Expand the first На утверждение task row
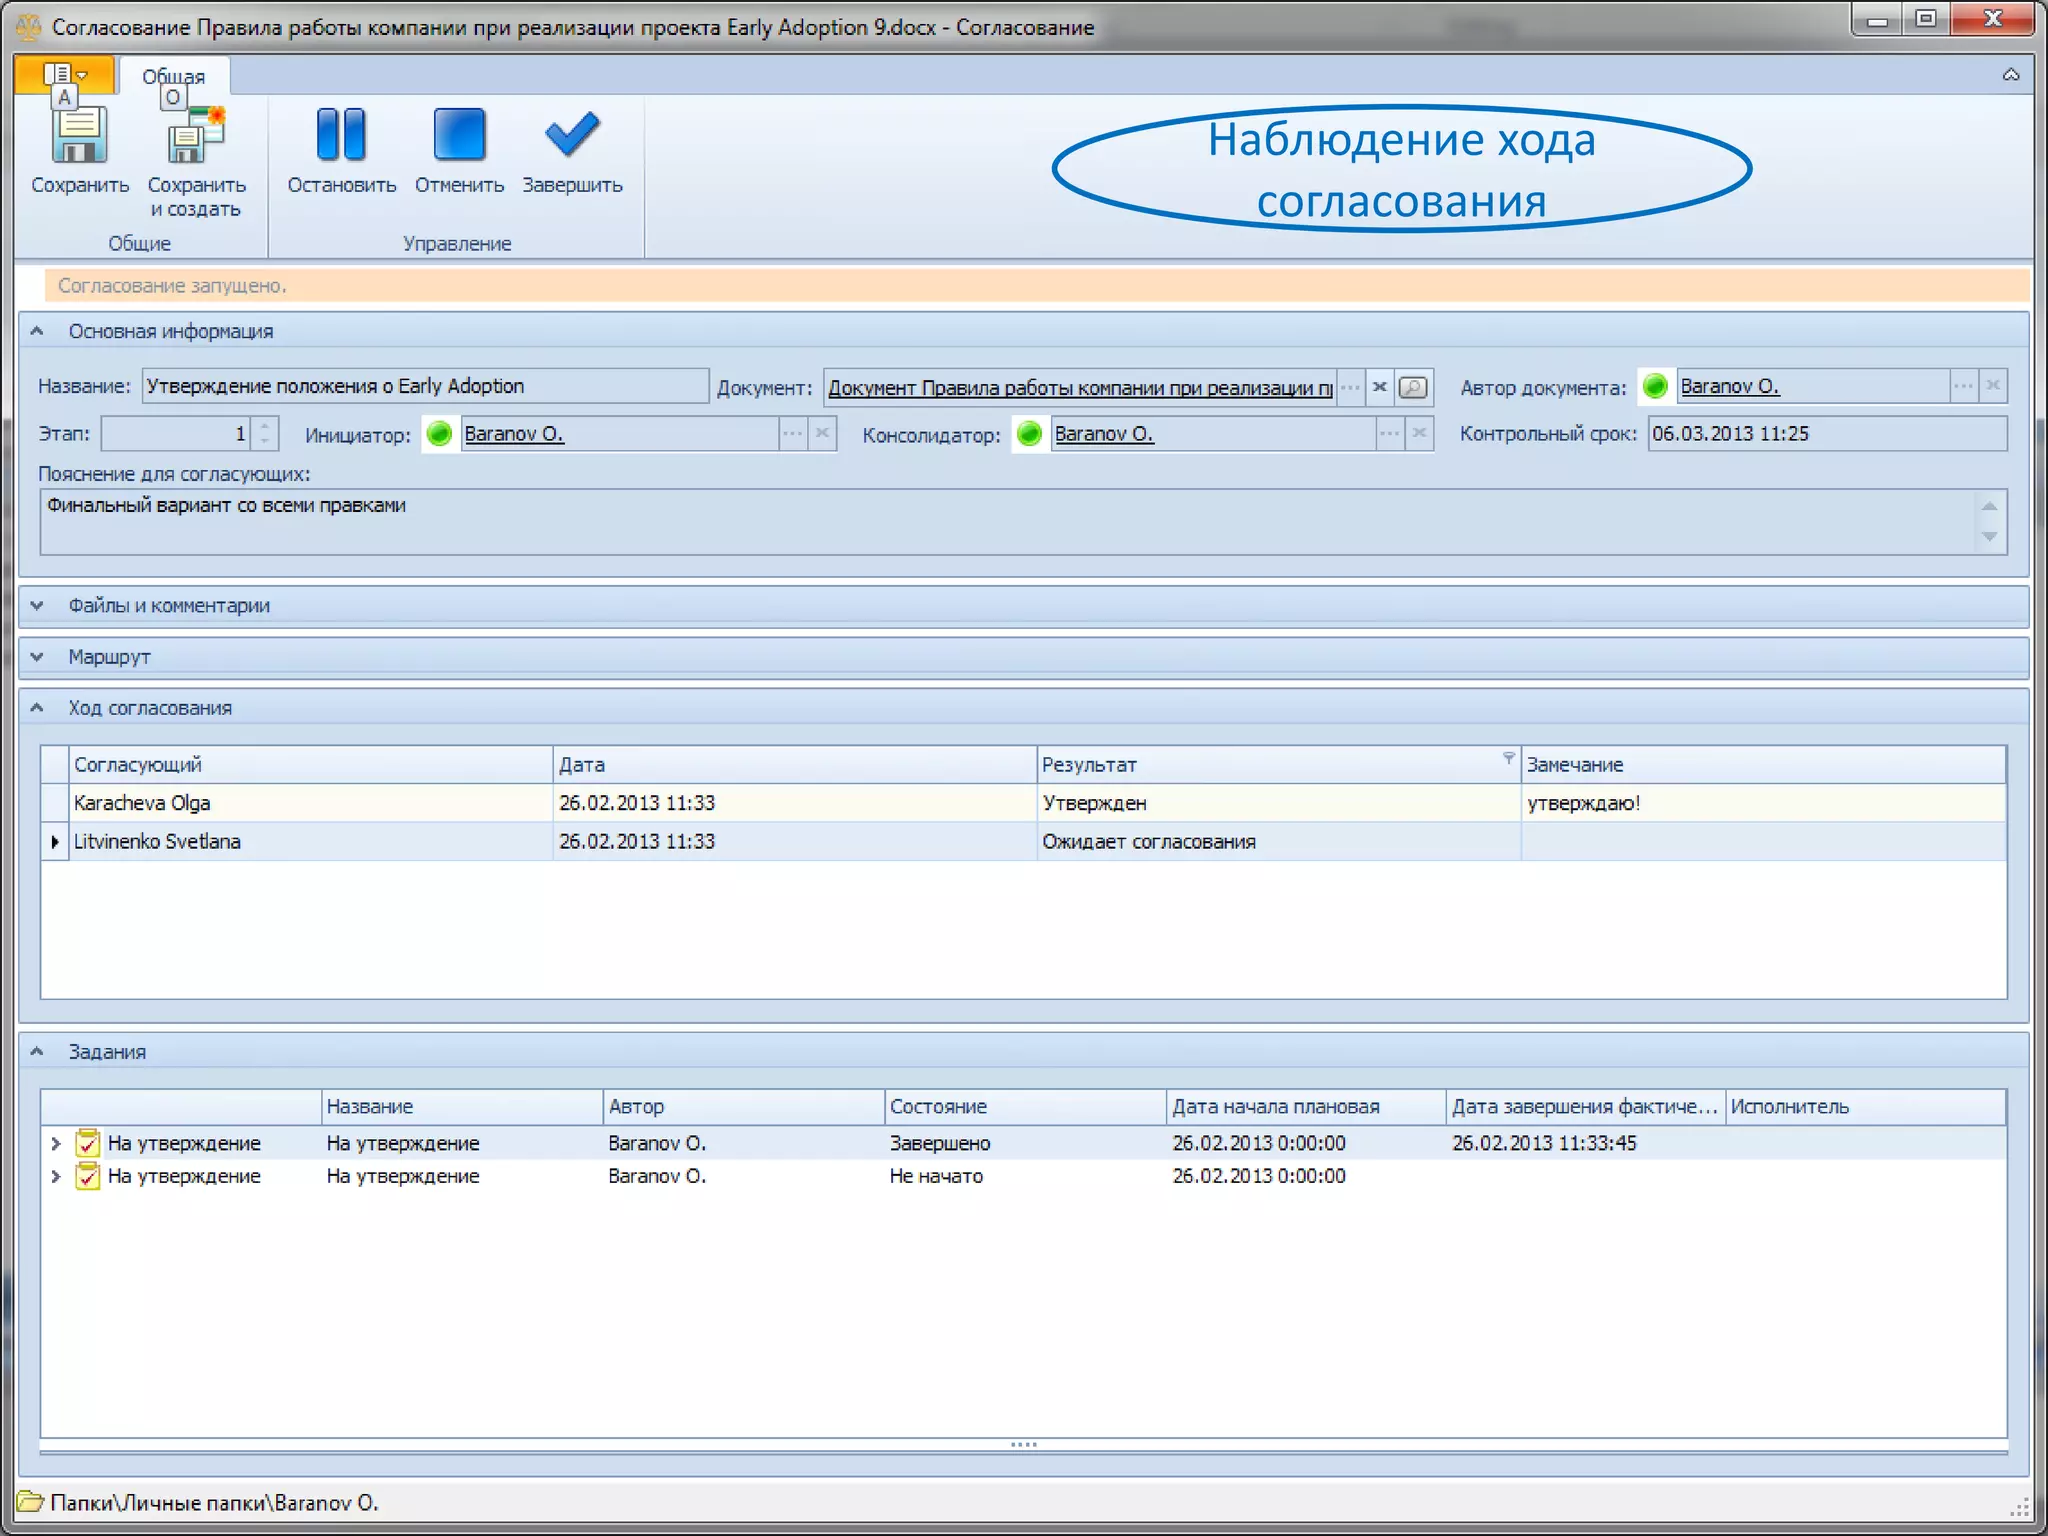This screenshot has height=1536, width=2048. (56, 1143)
